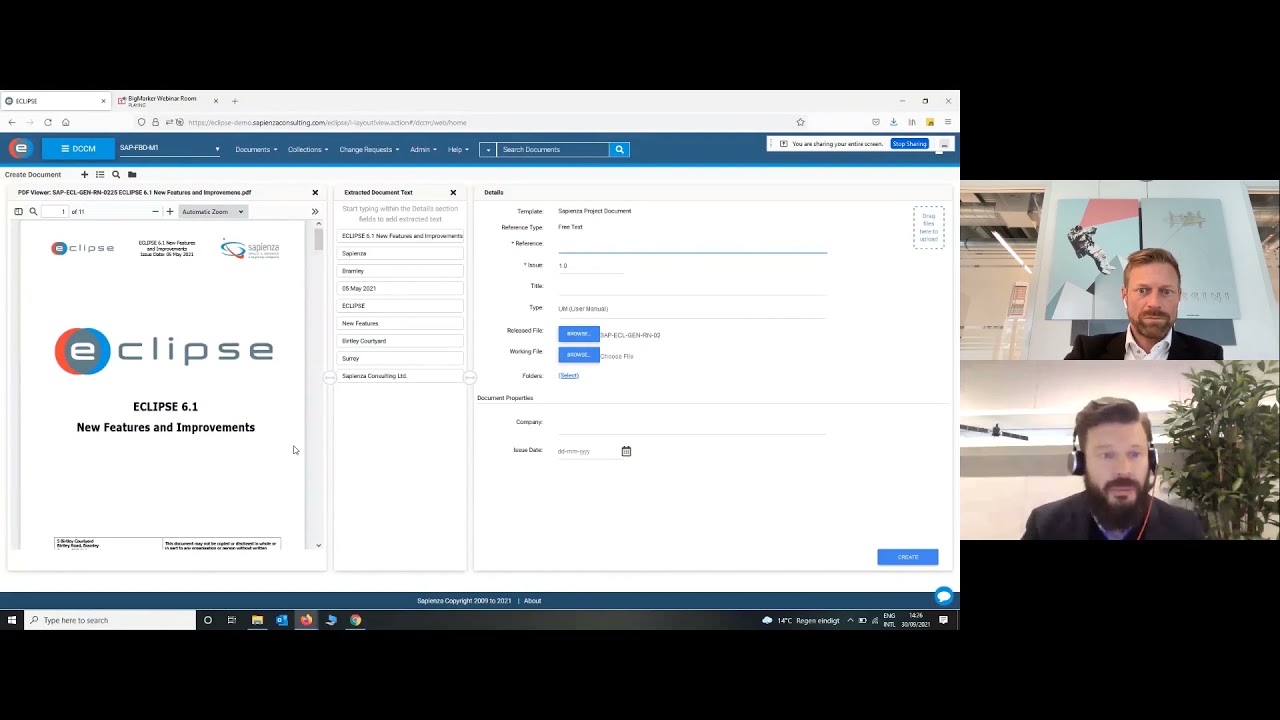This screenshot has width=1280, height=720.
Task: Click the browser home icon
Action: click(65, 122)
